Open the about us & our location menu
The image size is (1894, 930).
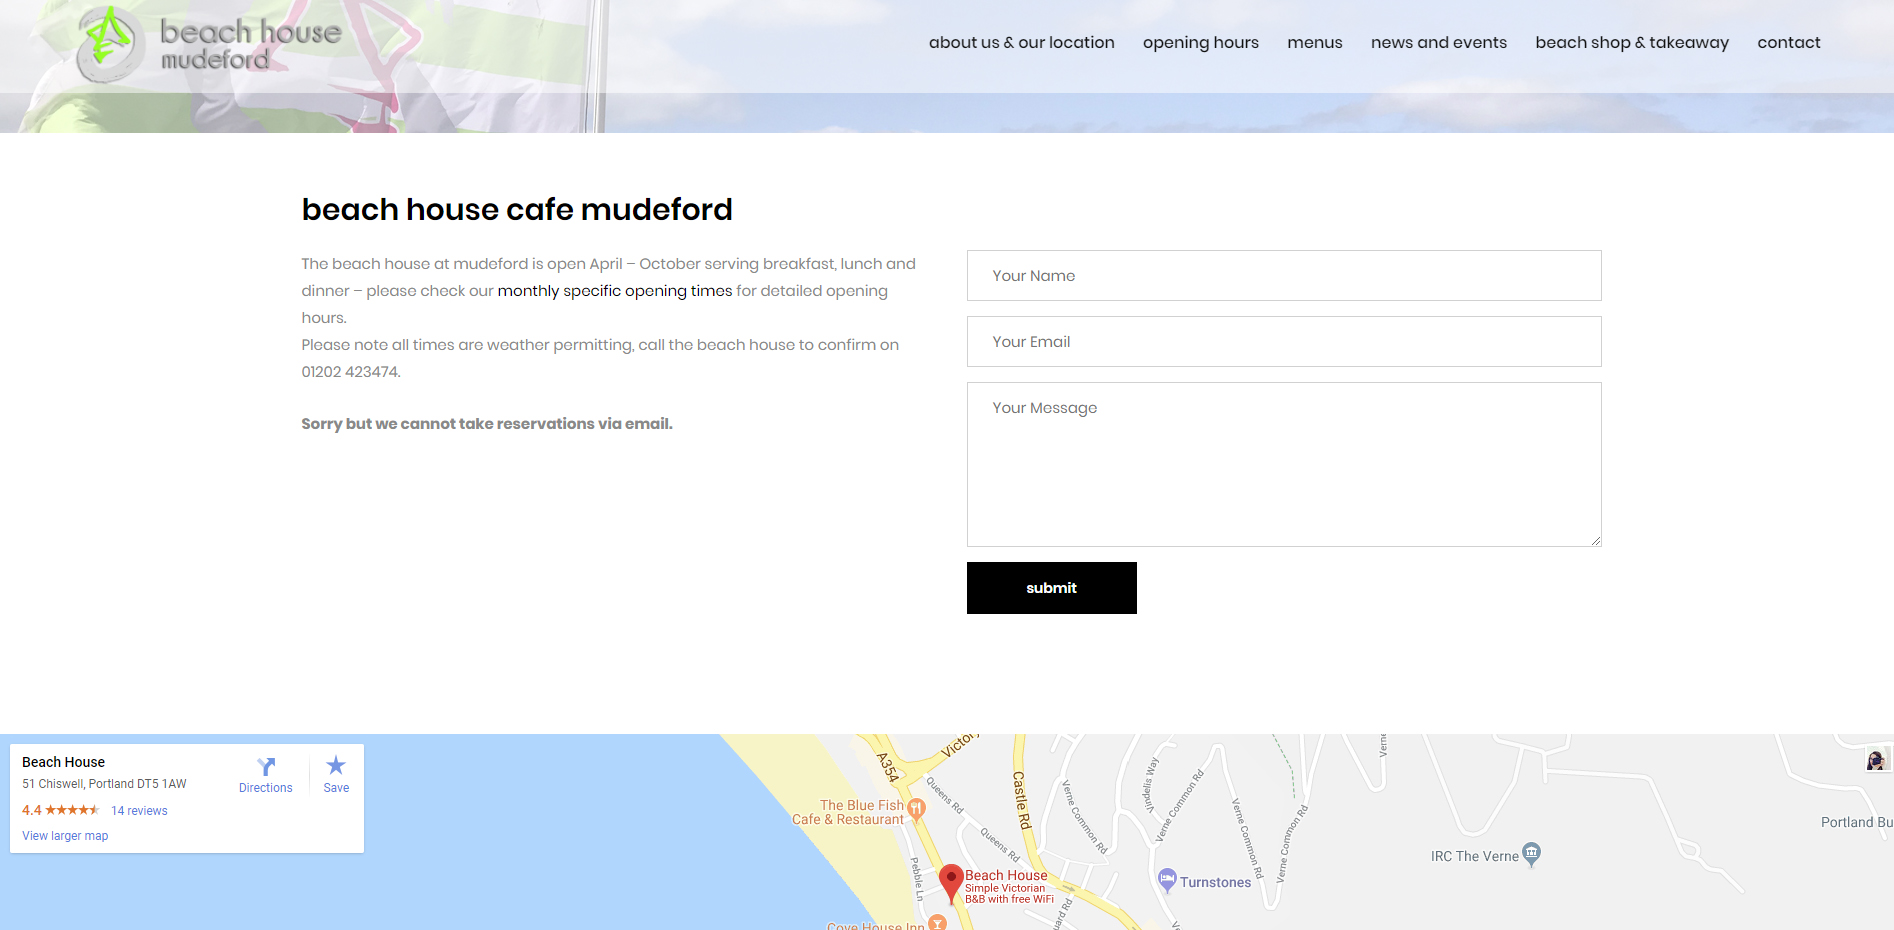click(1021, 43)
